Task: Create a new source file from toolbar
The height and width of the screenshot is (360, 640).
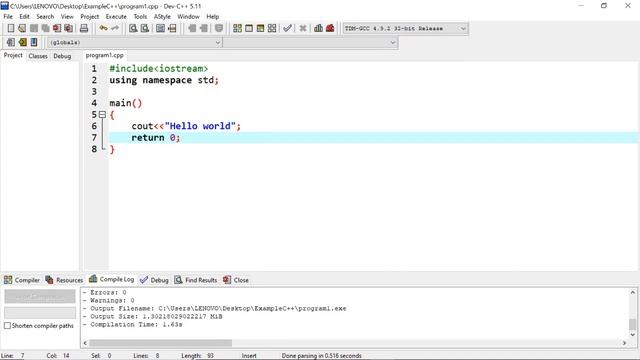Action: (x=11, y=28)
